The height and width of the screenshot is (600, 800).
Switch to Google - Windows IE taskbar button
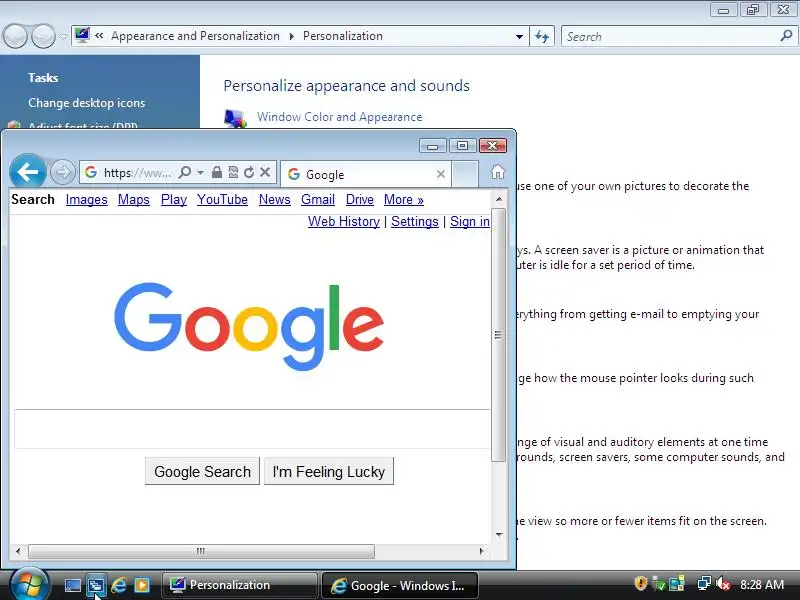point(399,585)
